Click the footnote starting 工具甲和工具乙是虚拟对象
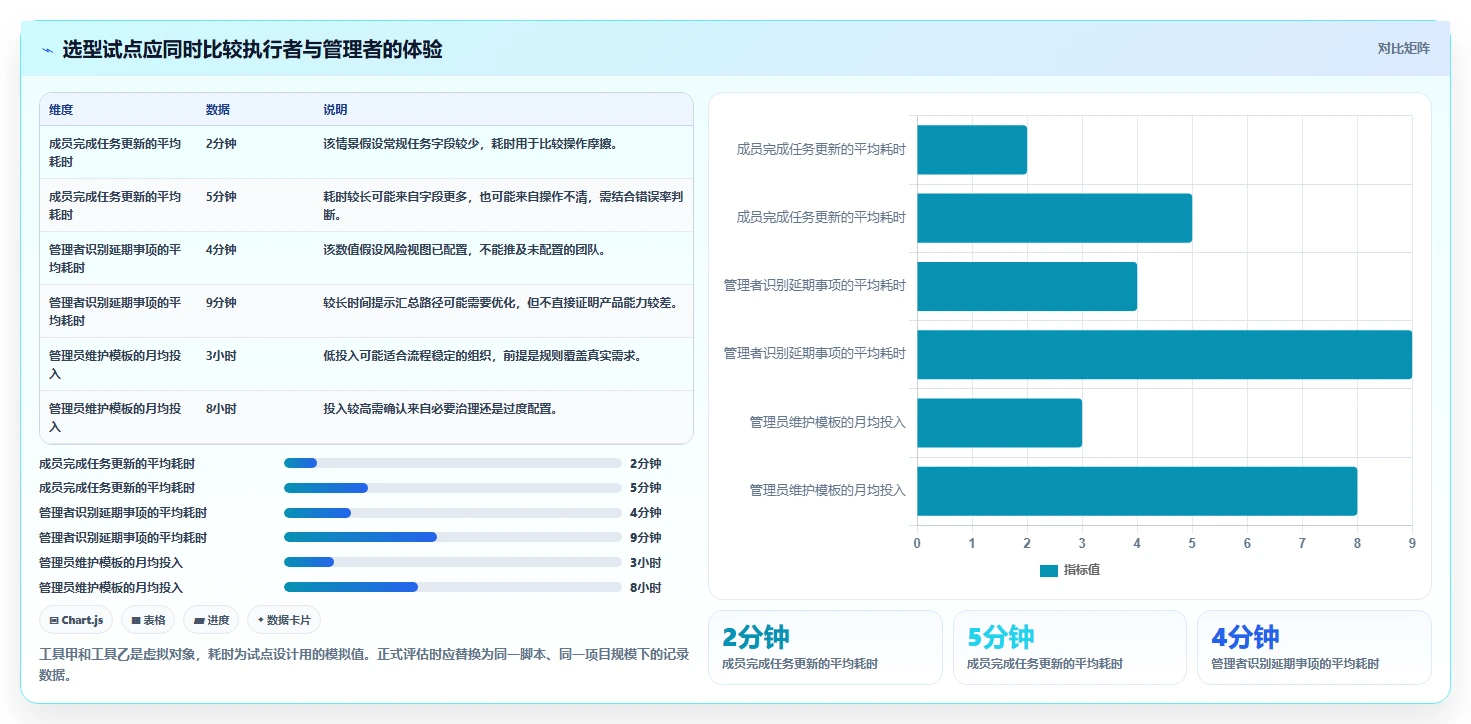 [x=364, y=665]
